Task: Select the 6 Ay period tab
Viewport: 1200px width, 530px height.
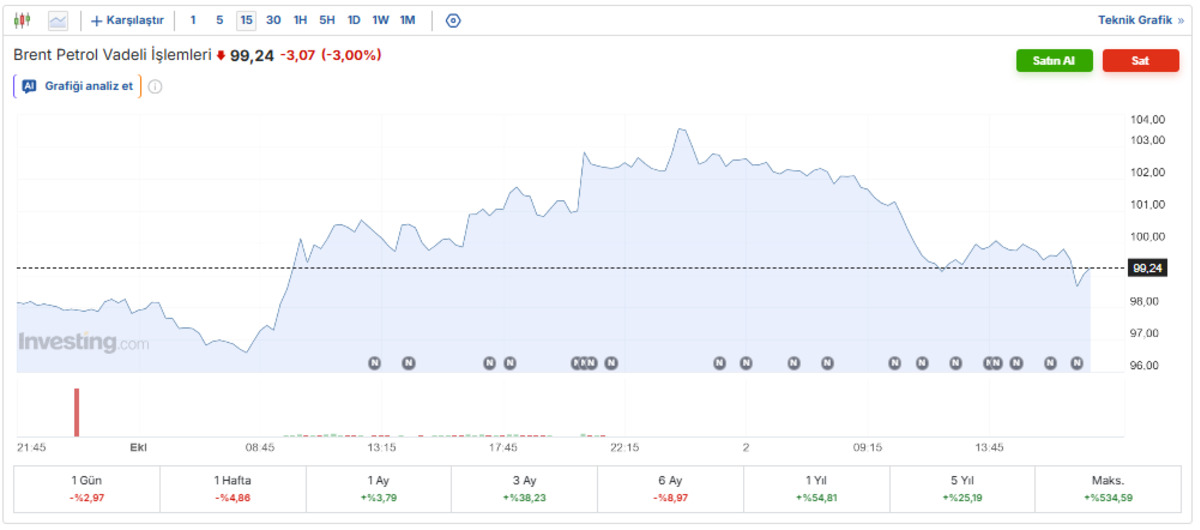Action: (x=670, y=489)
